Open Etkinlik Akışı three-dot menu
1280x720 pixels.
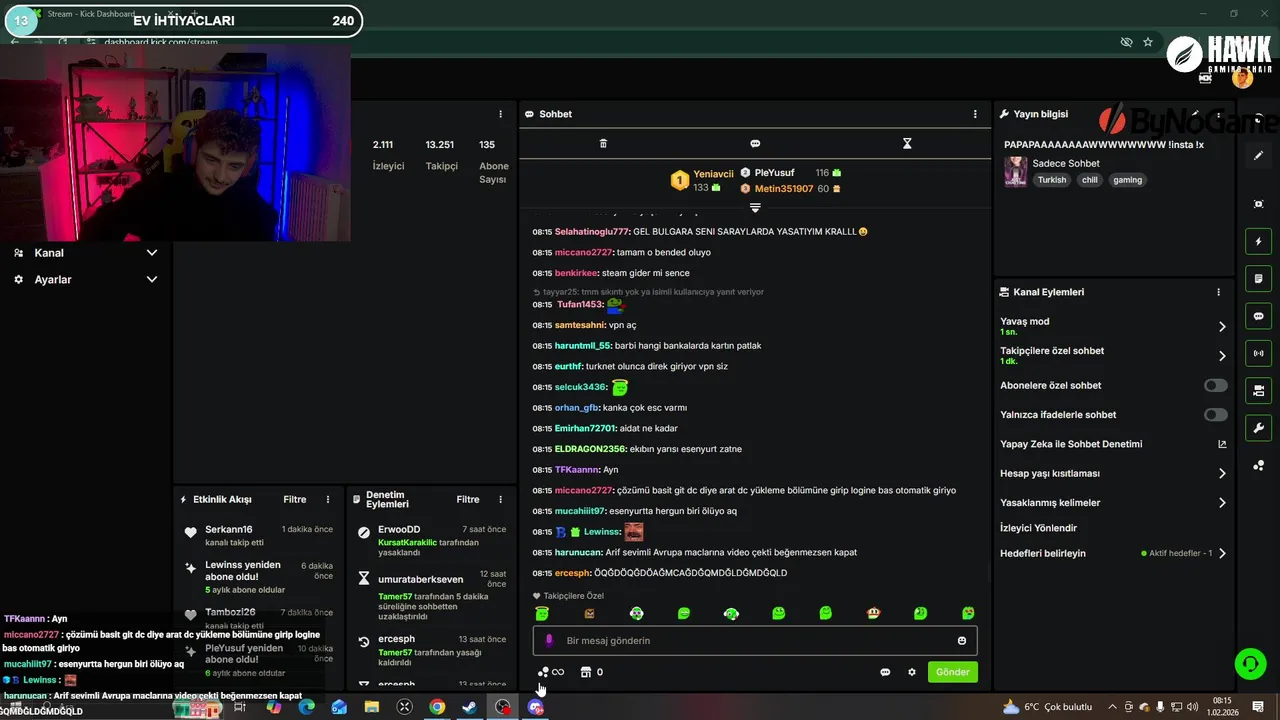tap(327, 499)
